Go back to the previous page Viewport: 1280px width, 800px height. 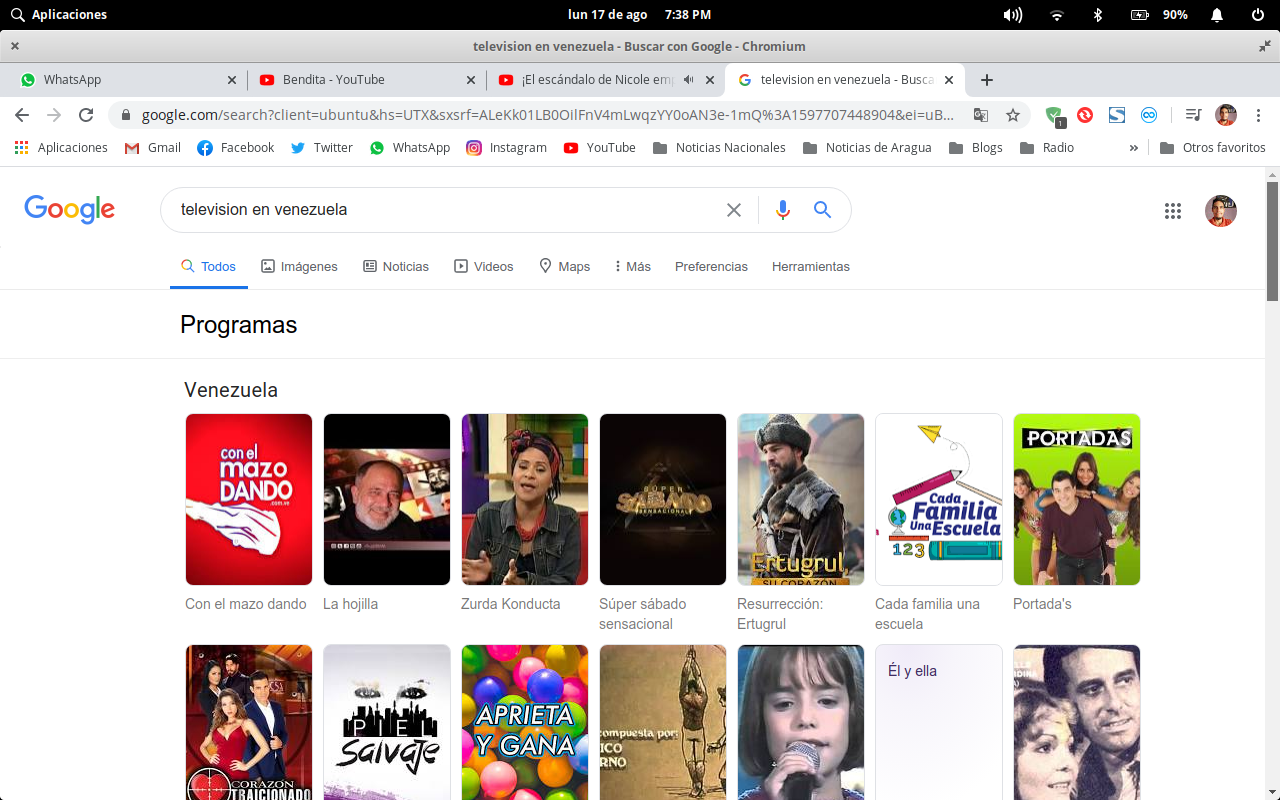(x=22, y=115)
